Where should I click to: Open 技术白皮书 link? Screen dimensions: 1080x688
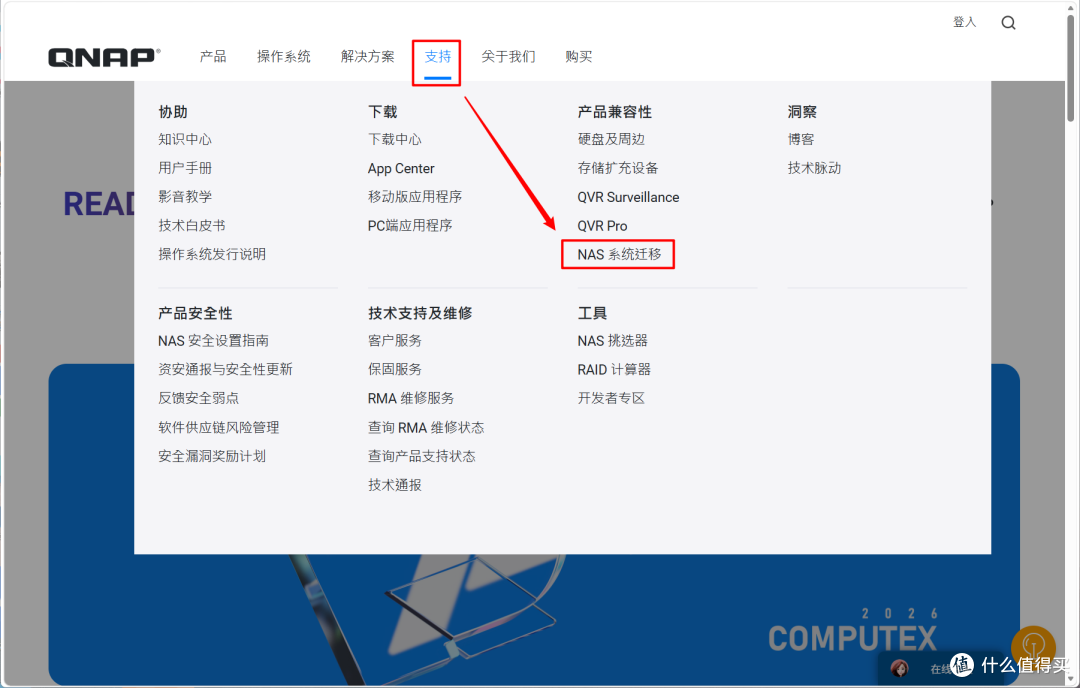(192, 226)
